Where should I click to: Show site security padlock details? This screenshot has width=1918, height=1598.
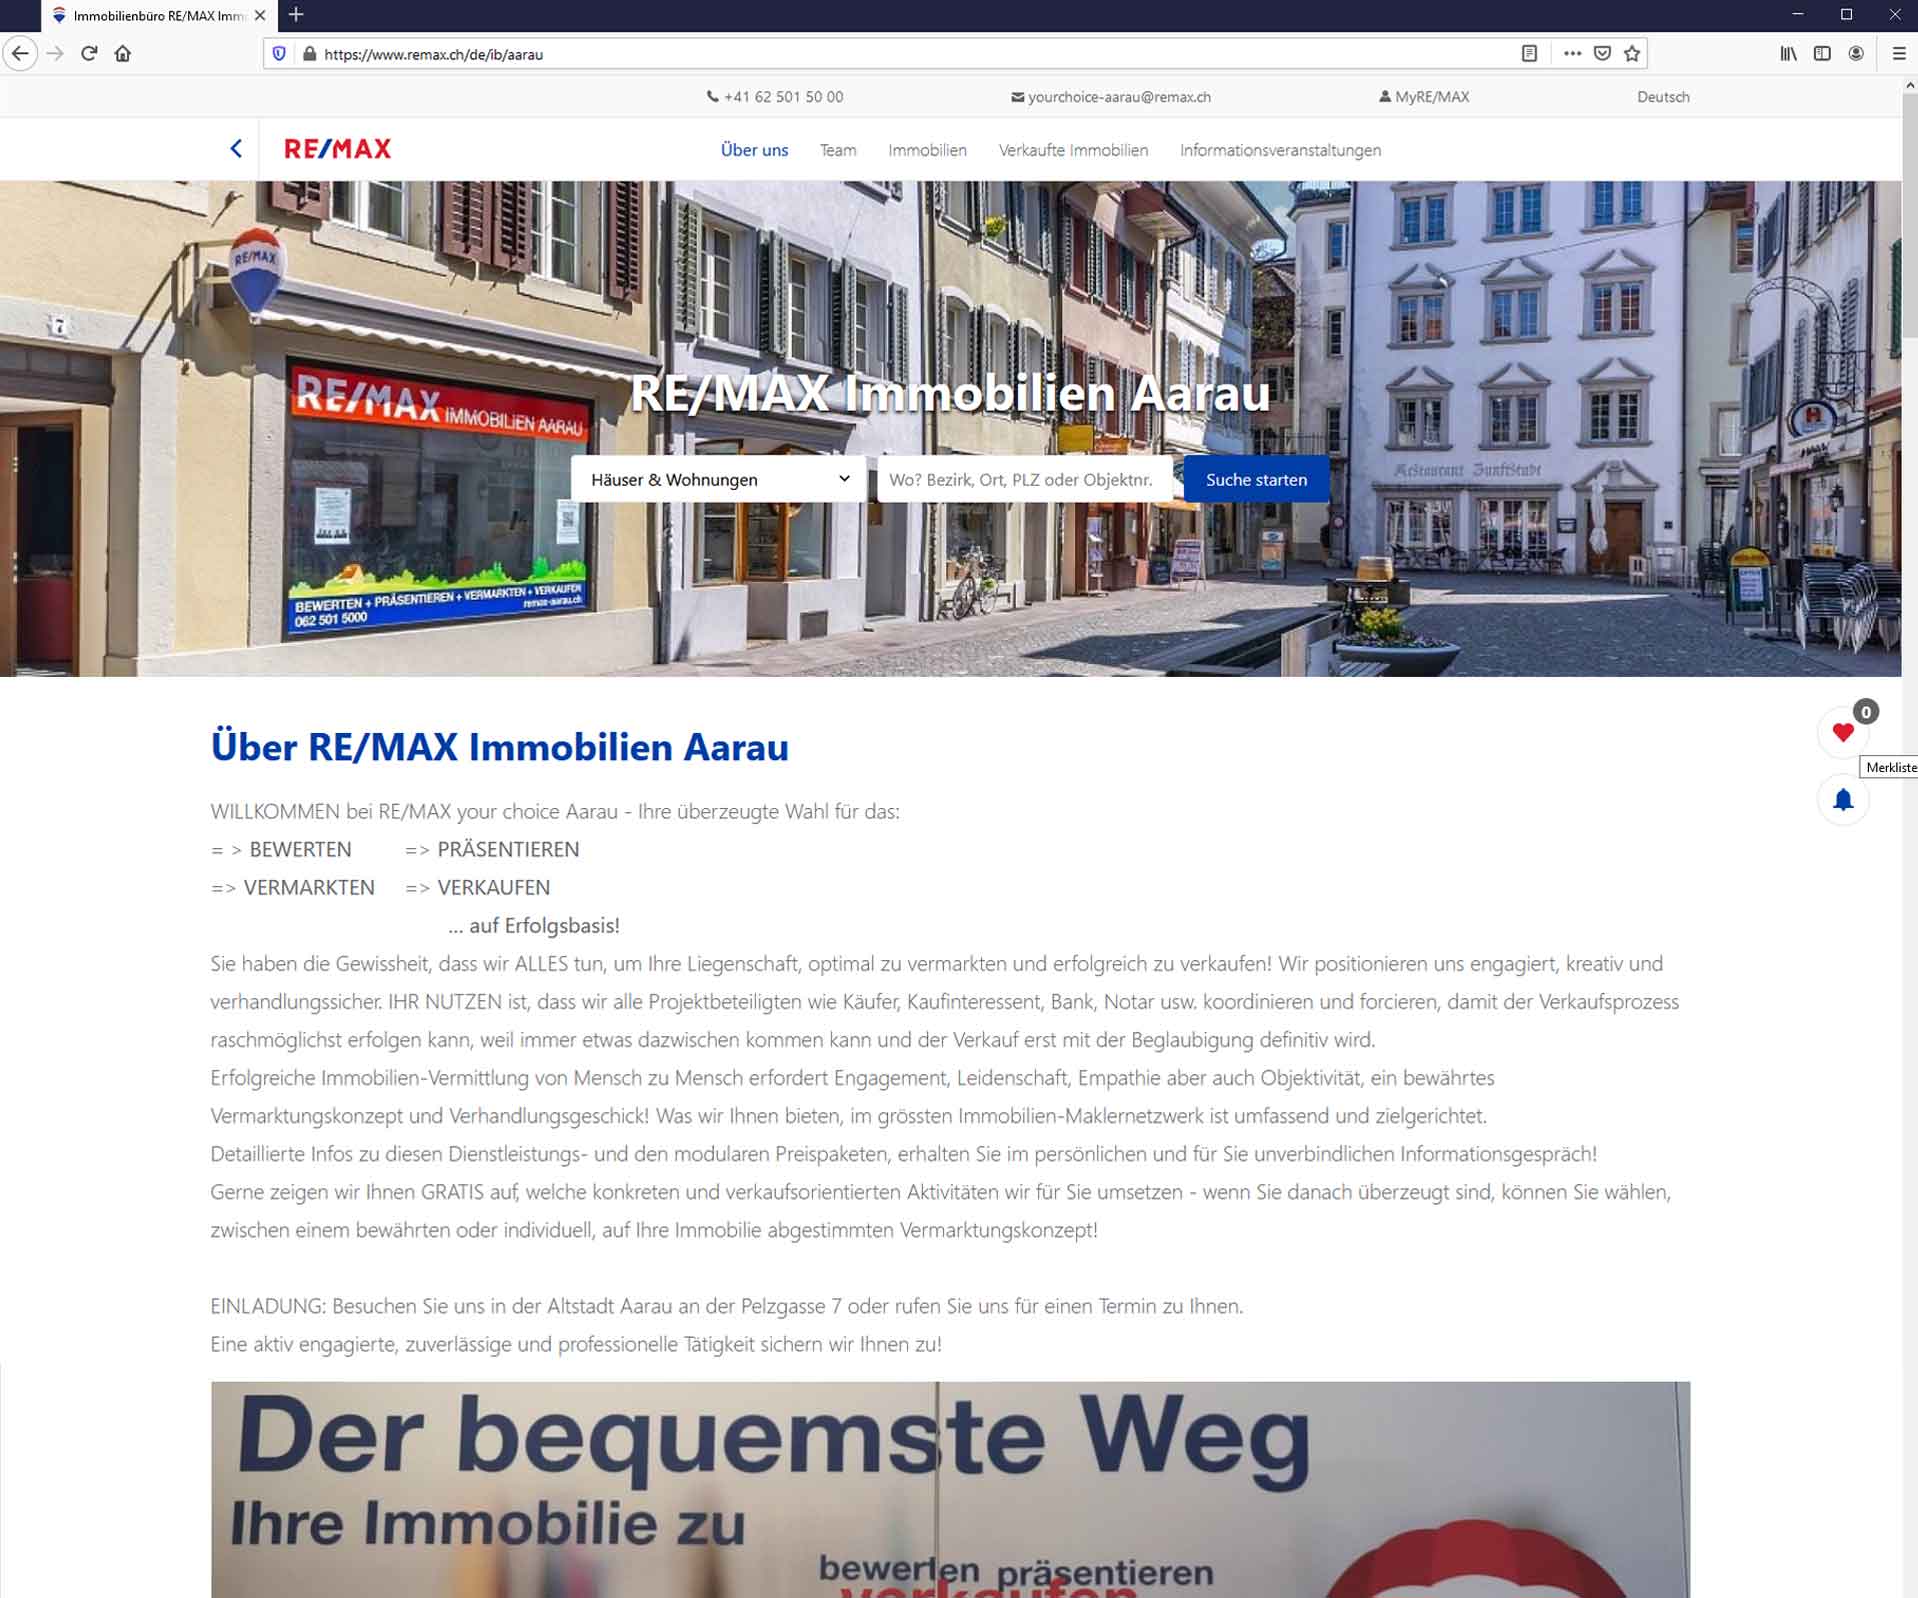click(309, 54)
